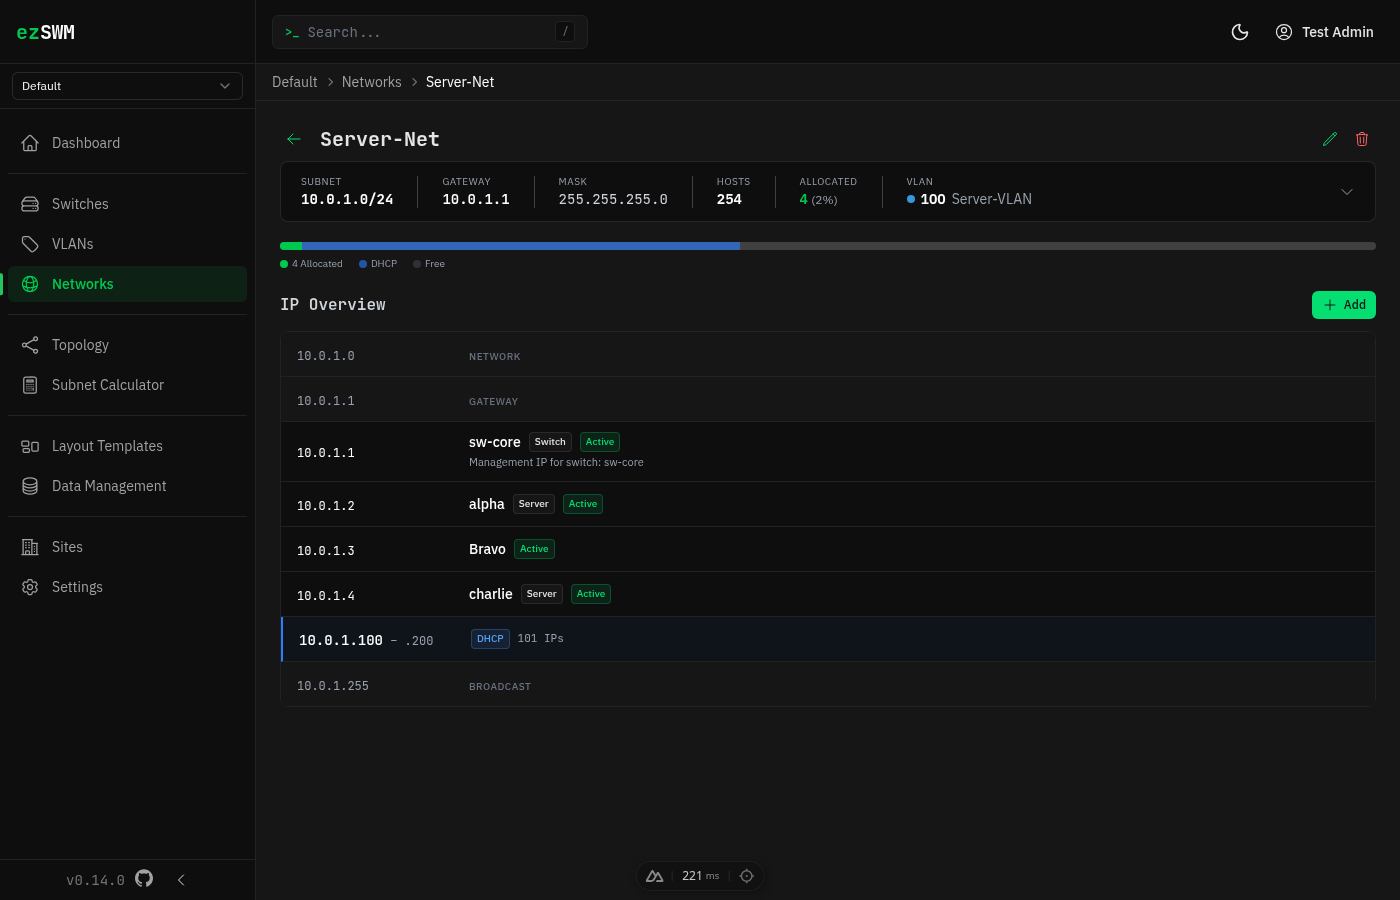1400x900 pixels.
Task: Click the Data Management database icon
Action: click(x=30, y=486)
